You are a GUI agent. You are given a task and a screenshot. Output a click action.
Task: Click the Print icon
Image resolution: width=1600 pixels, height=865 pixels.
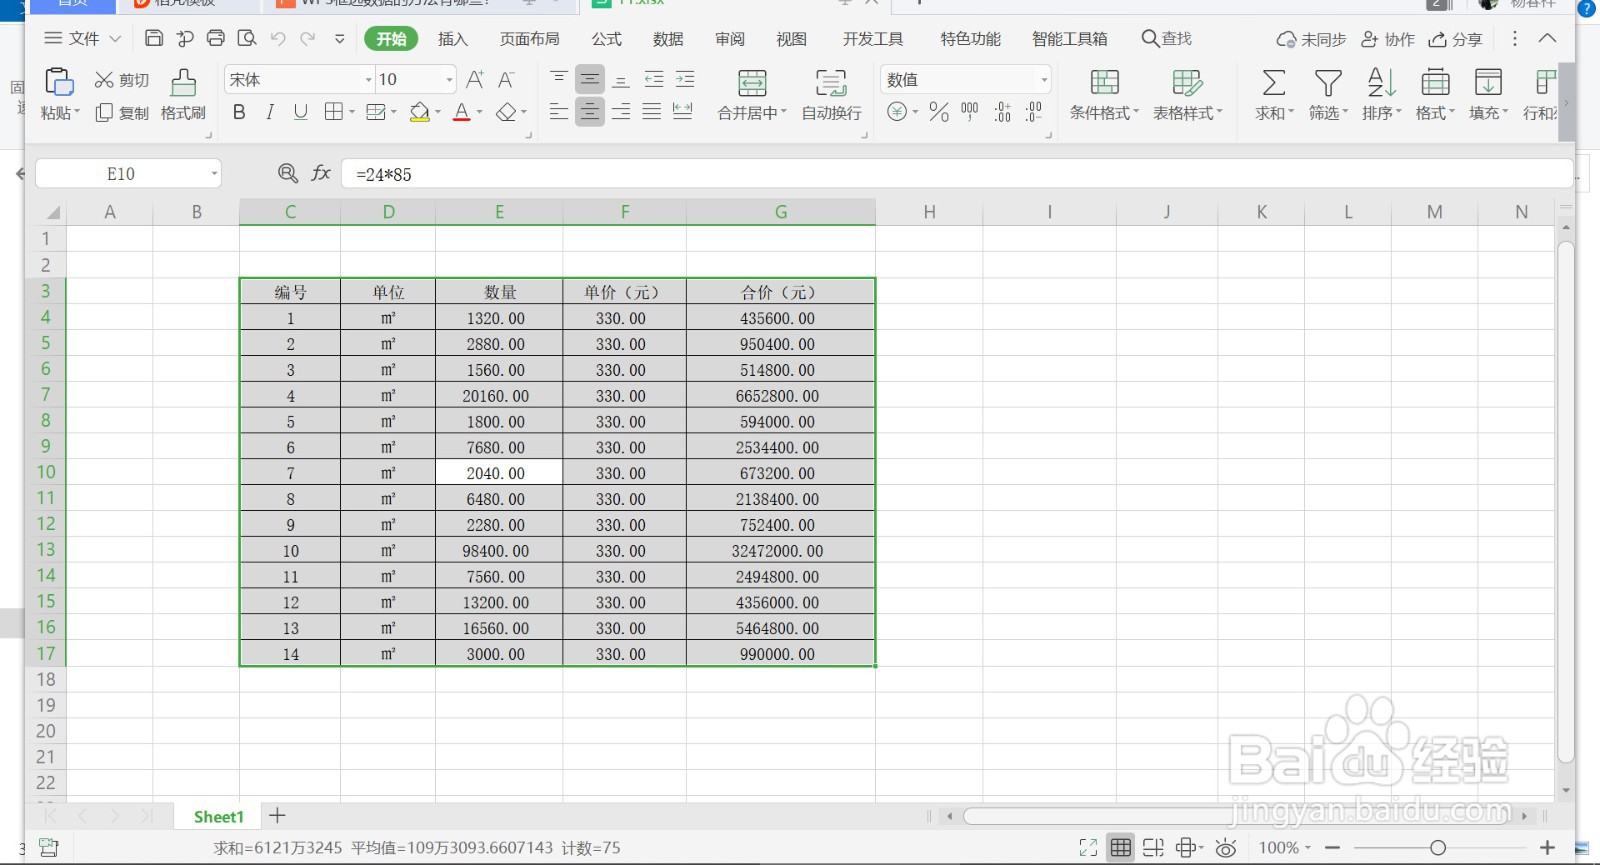point(216,38)
